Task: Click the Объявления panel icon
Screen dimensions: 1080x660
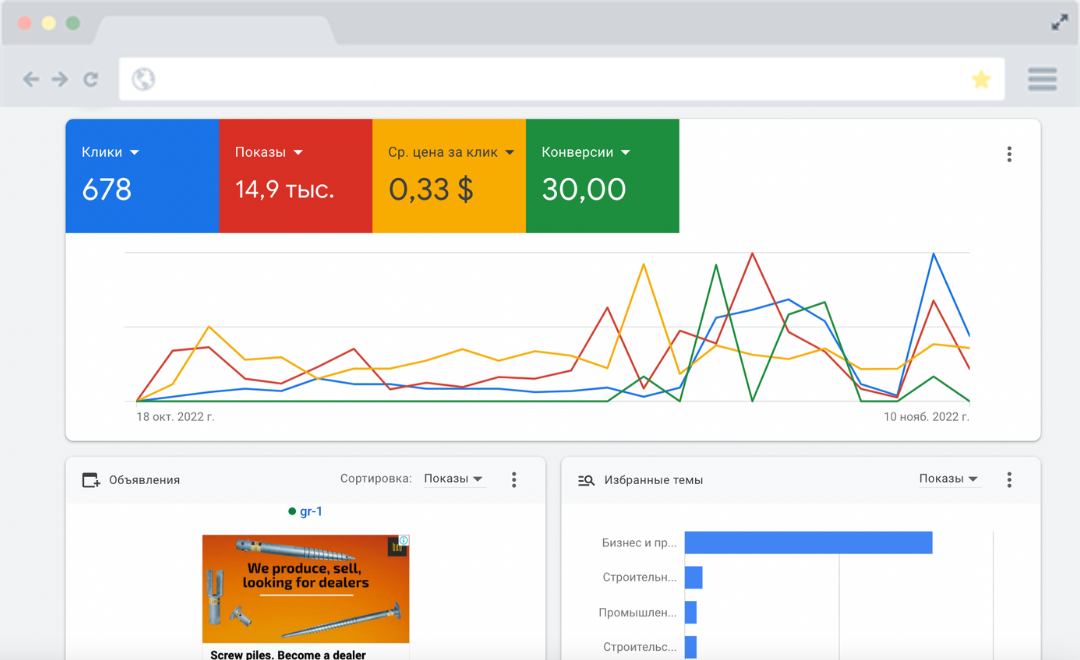Action: (91, 479)
